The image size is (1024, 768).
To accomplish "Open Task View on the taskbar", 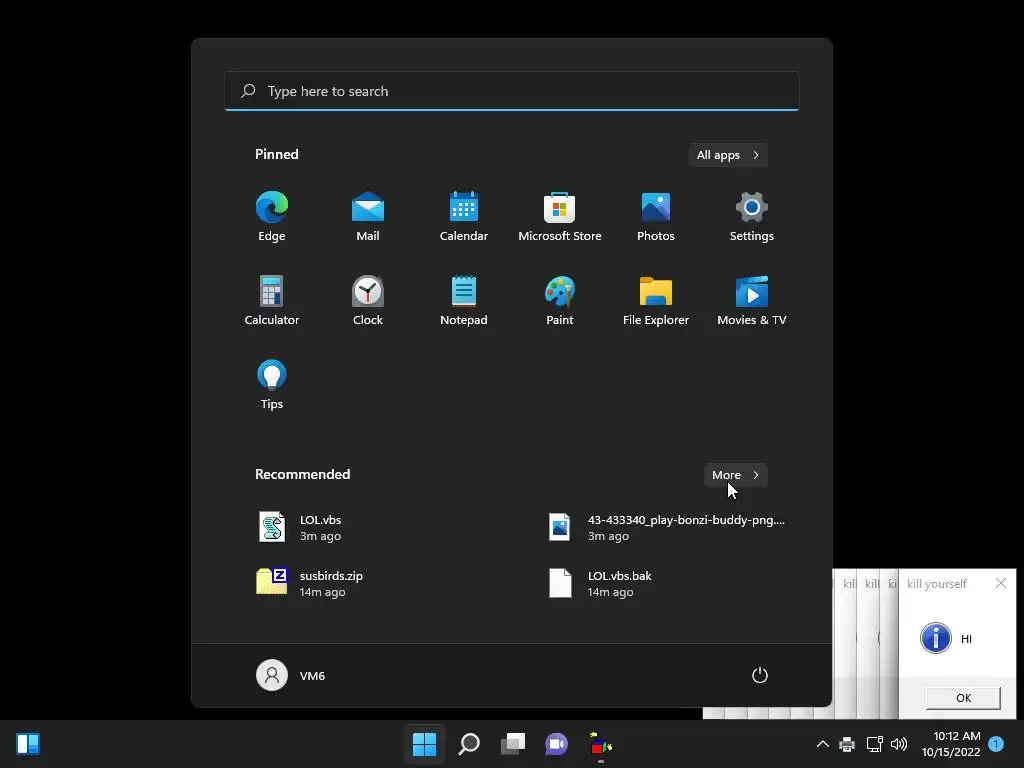I will (x=513, y=744).
